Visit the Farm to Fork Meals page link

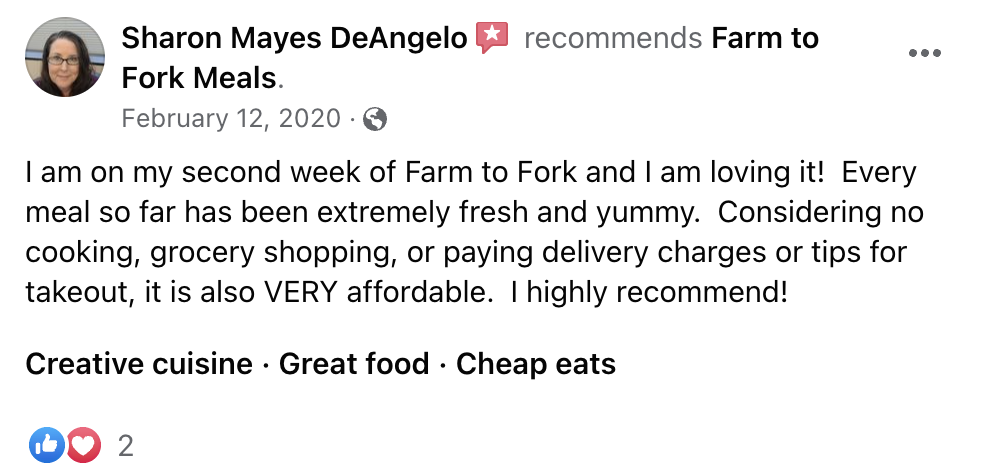click(470, 58)
